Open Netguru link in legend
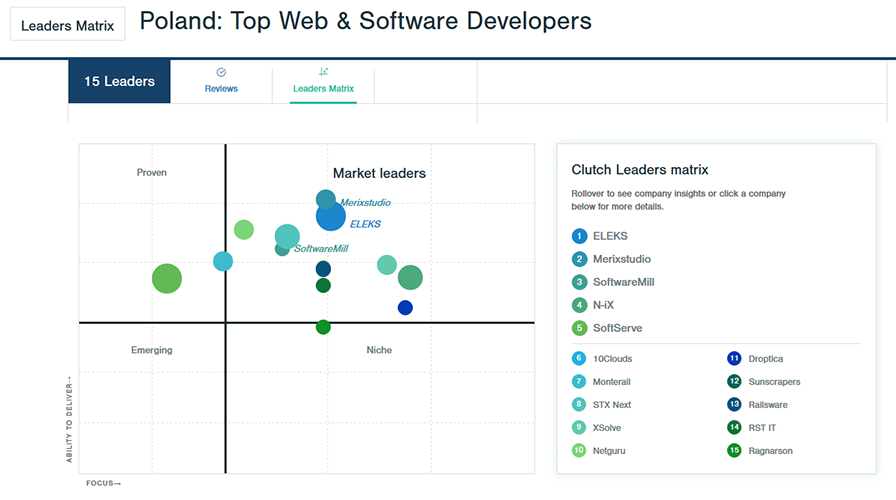 609,451
